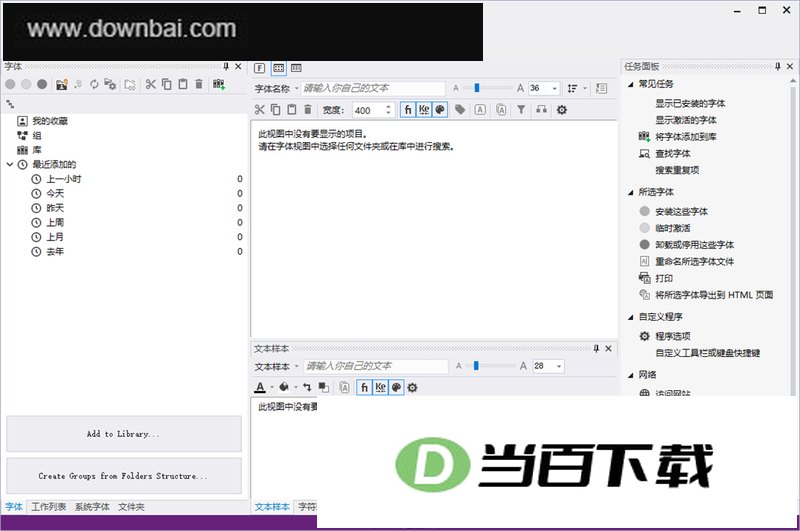Screen dimensions: 800x531
Task: Click the text wrap icon right of size 36
Action: coord(602,88)
